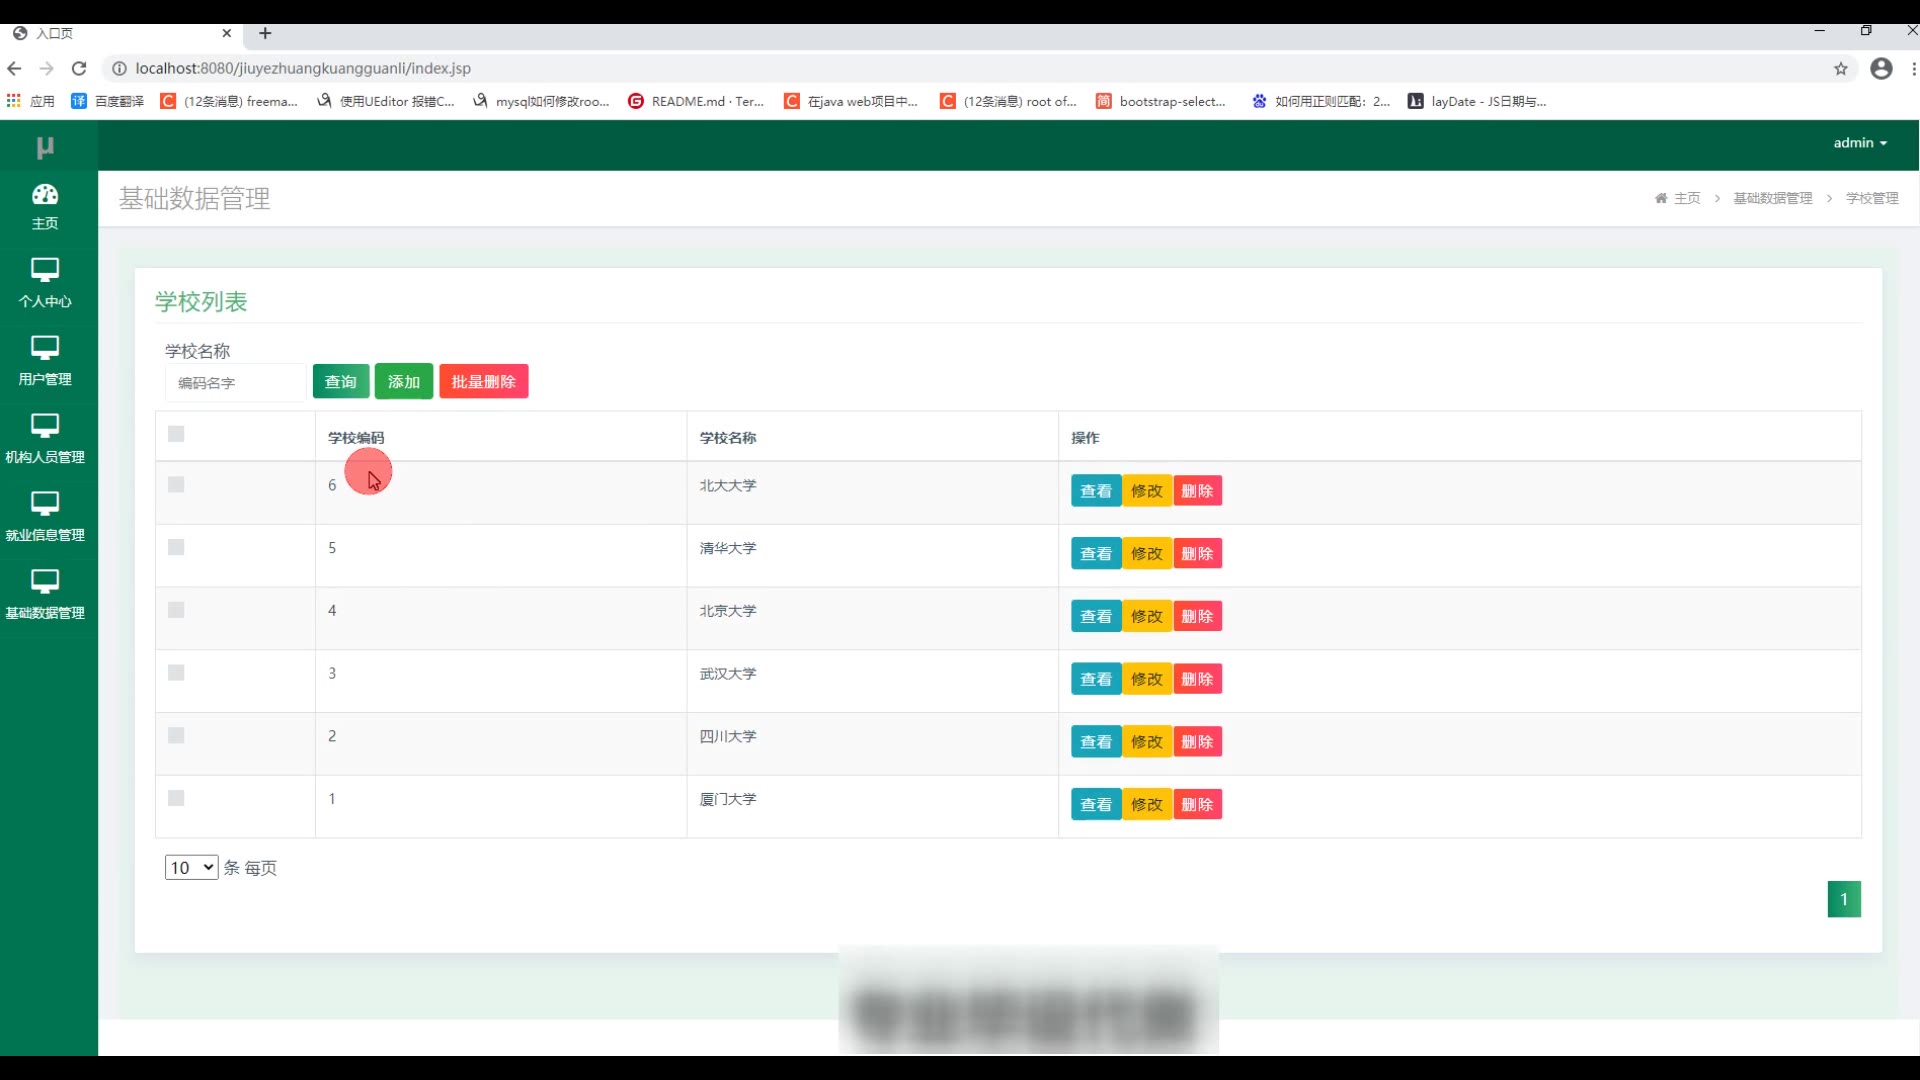Bookmark this page with star icon

pyautogui.click(x=1840, y=68)
